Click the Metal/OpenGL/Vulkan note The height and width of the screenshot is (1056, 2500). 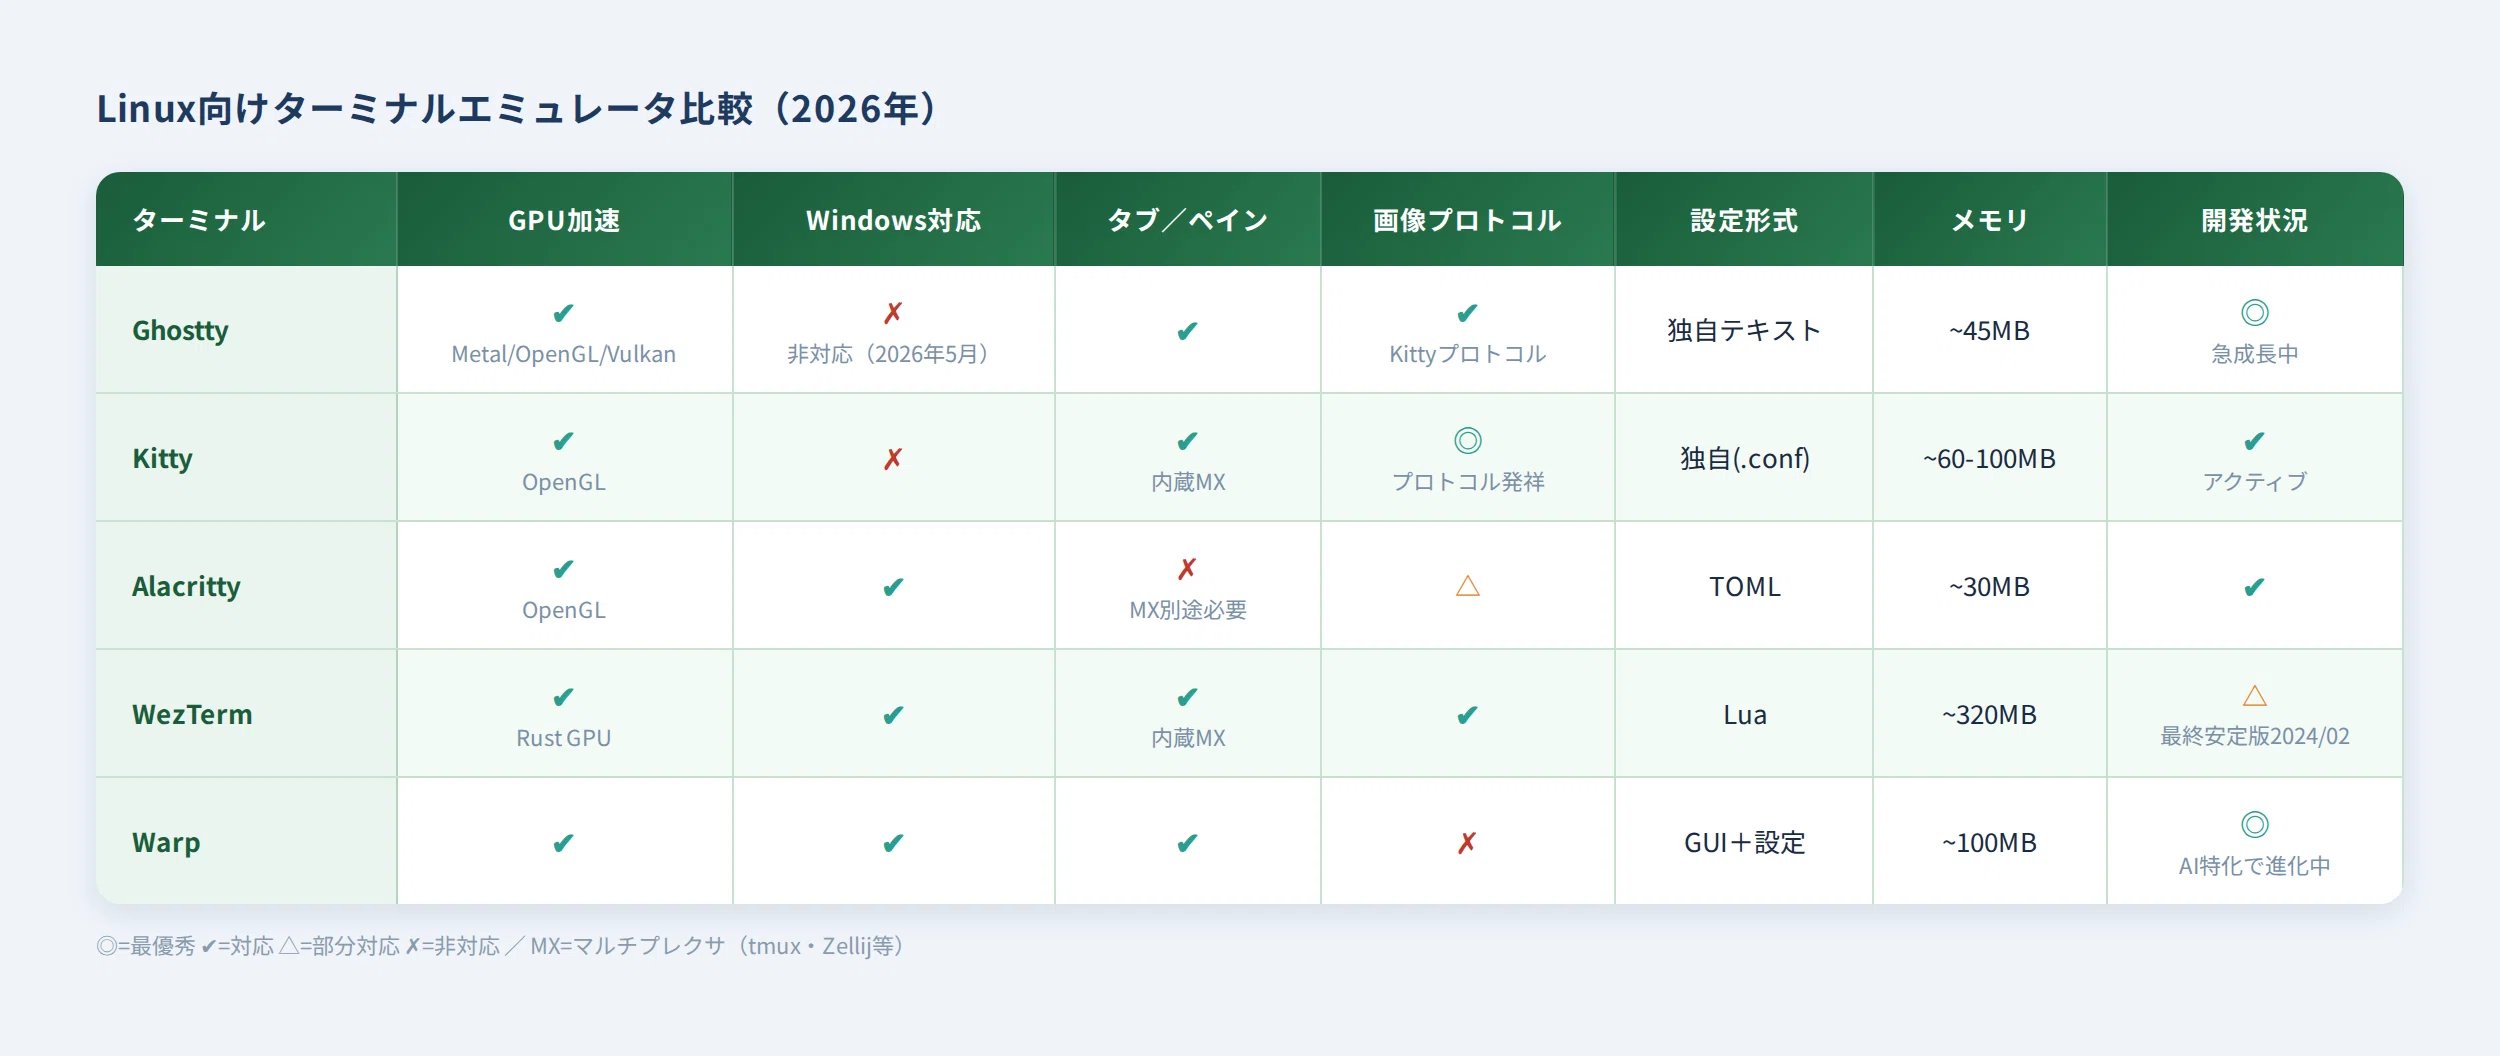click(x=564, y=354)
